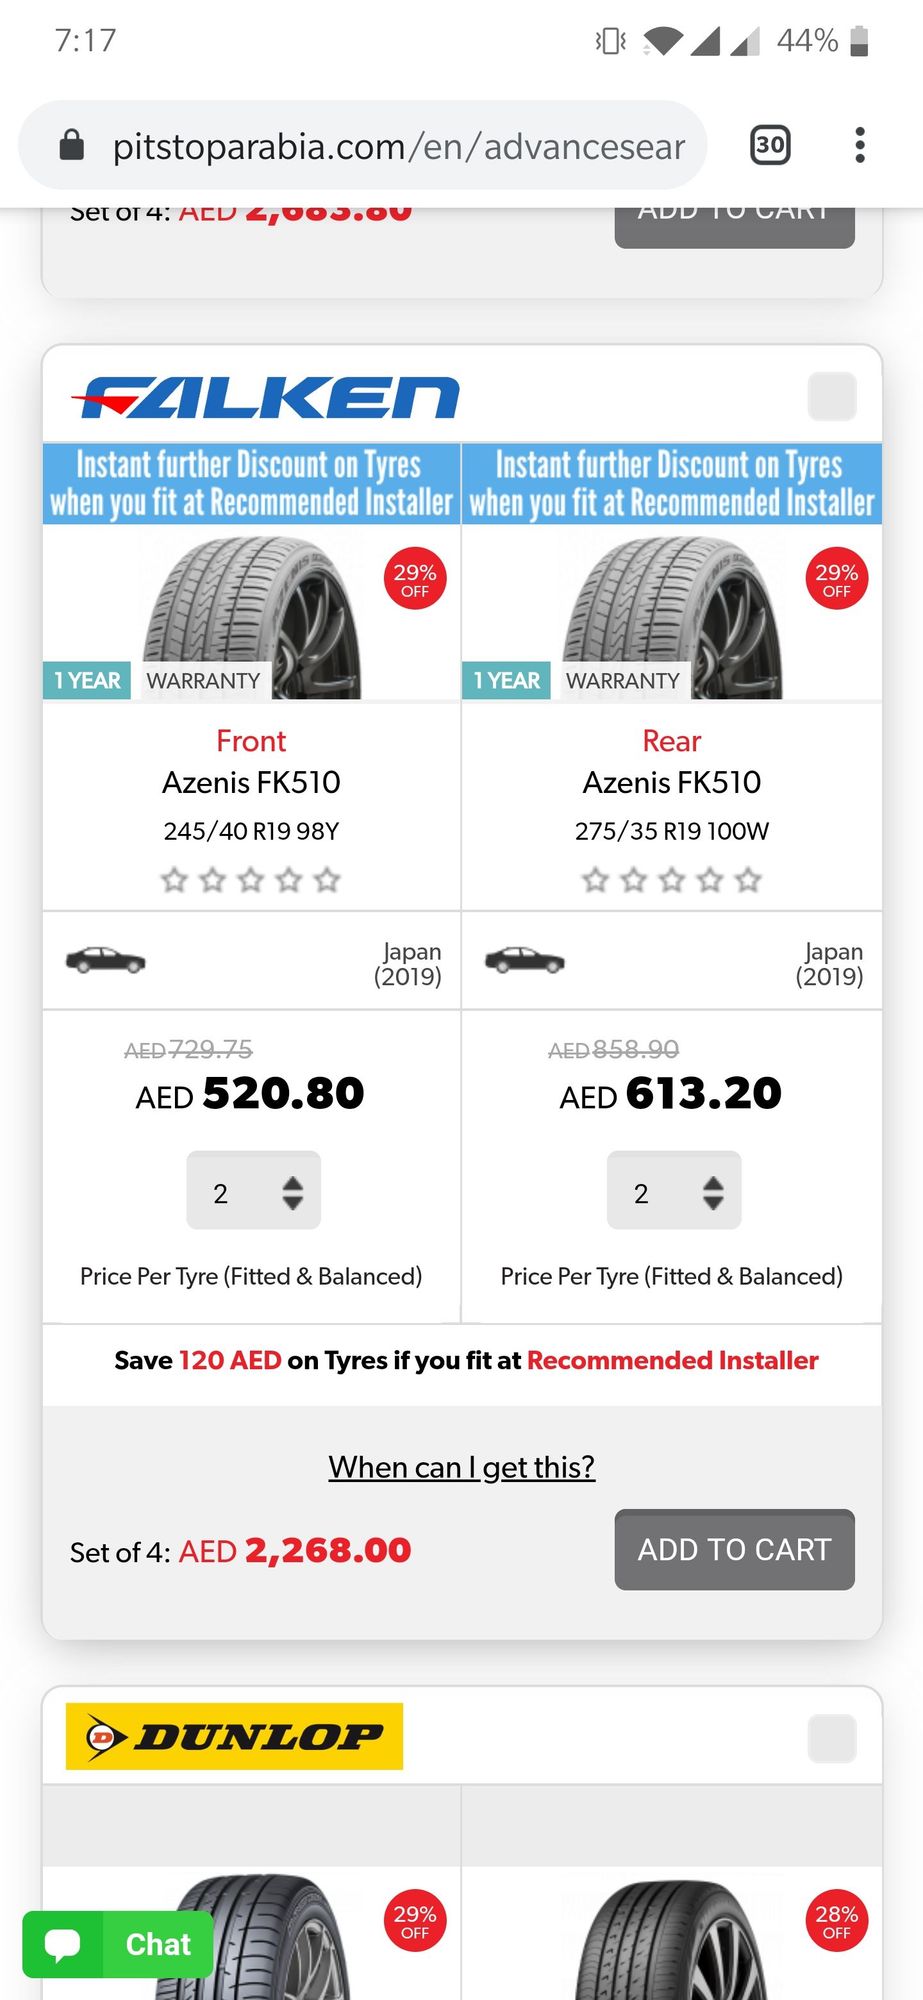Tap the Dunlop brand logo
Viewport: 923px width, 2000px height.
pyautogui.click(x=234, y=1737)
